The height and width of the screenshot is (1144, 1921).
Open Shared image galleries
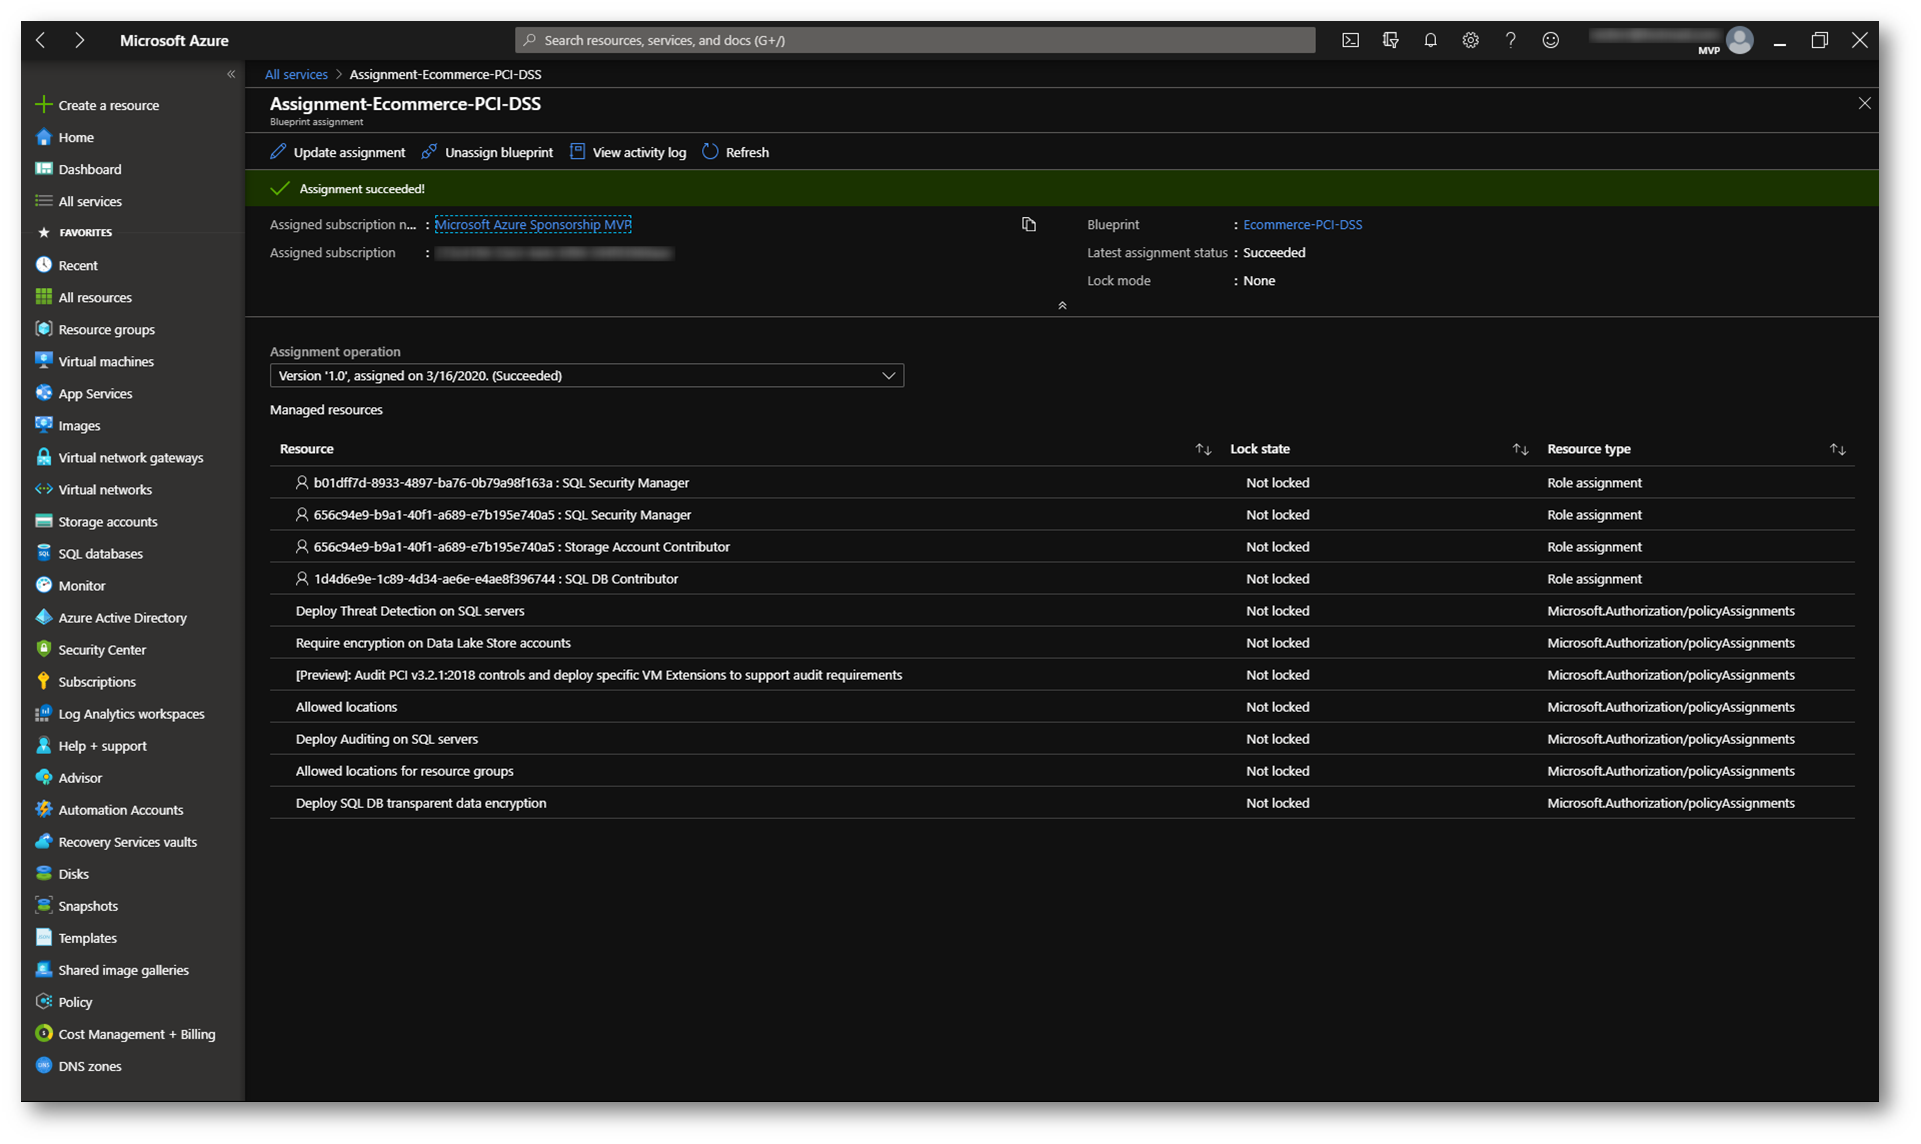[x=112, y=970]
